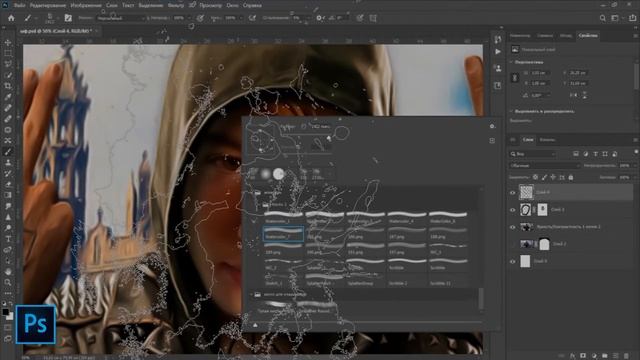
Task: Select the Hand tool
Action: pos(8,271)
